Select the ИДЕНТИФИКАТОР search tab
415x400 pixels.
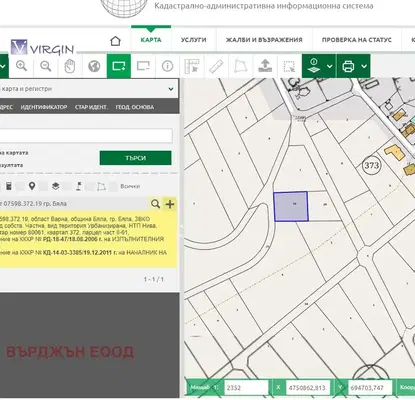[44, 107]
